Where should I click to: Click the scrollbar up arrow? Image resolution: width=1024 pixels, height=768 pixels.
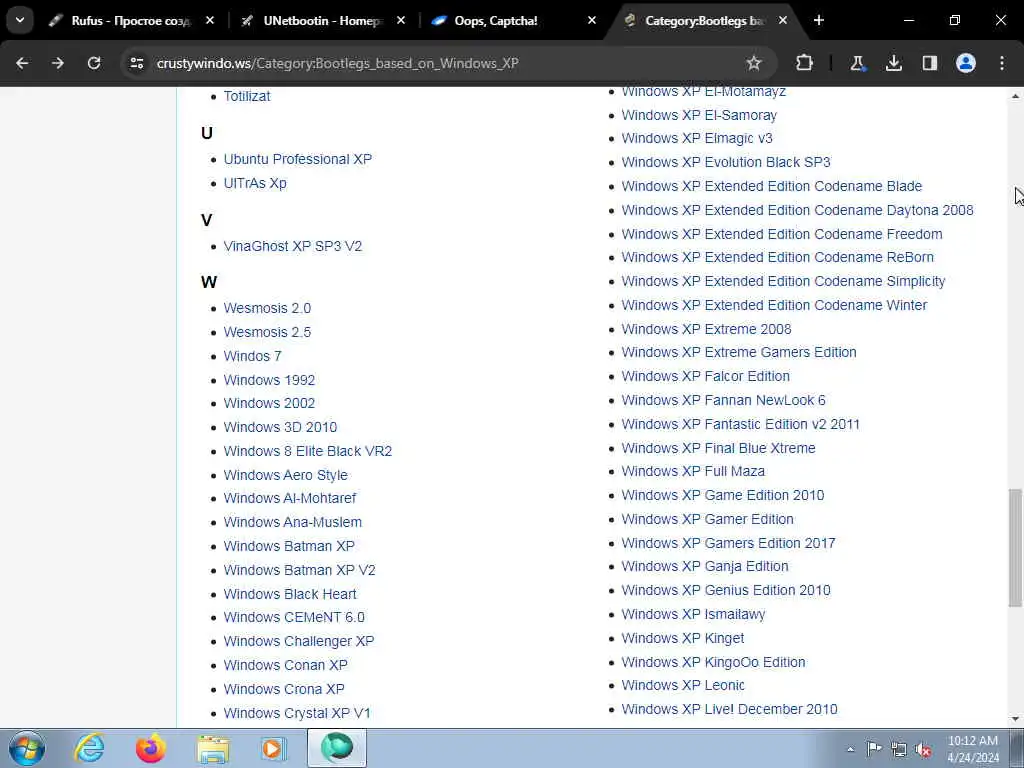point(1016,96)
